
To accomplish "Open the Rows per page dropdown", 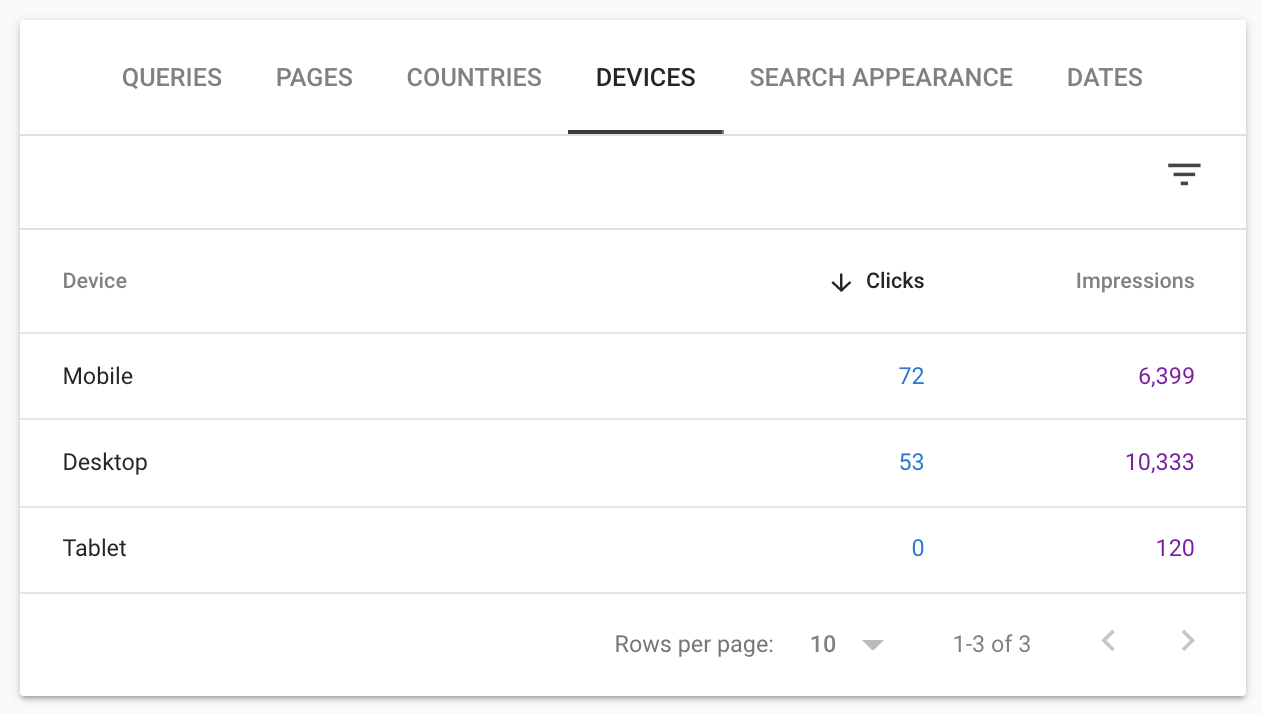I will tap(846, 644).
